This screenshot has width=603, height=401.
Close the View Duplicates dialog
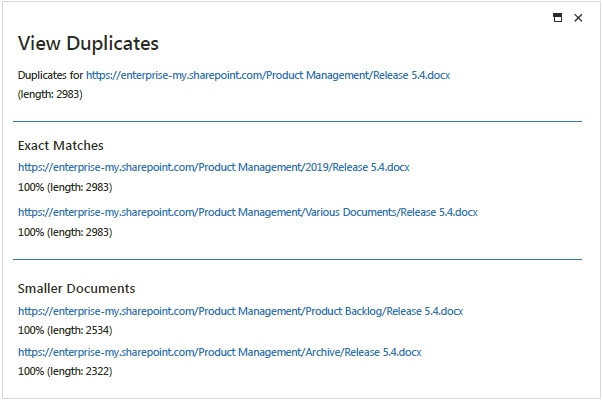578,18
